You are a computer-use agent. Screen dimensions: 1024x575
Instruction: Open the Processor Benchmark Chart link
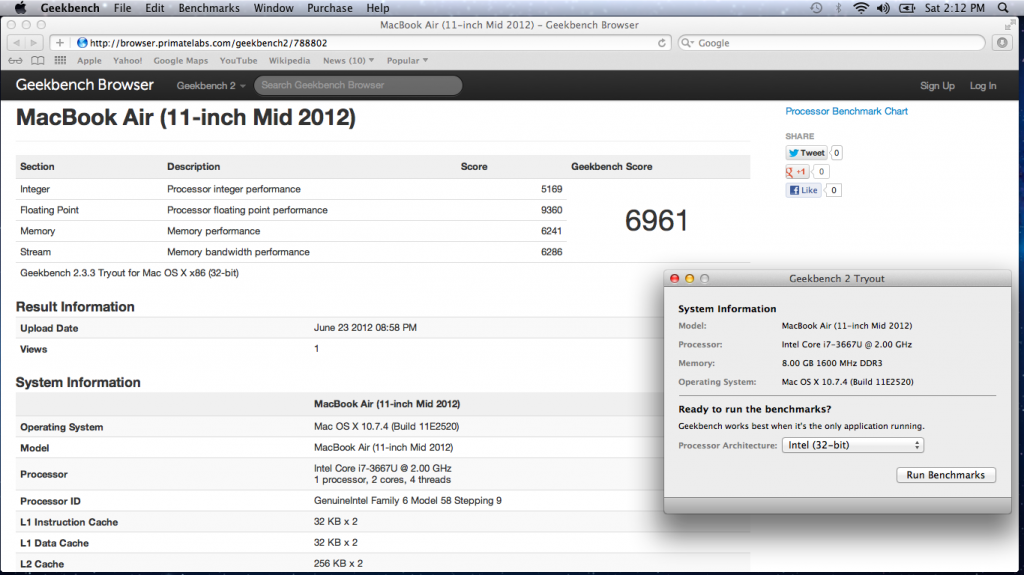(x=846, y=111)
